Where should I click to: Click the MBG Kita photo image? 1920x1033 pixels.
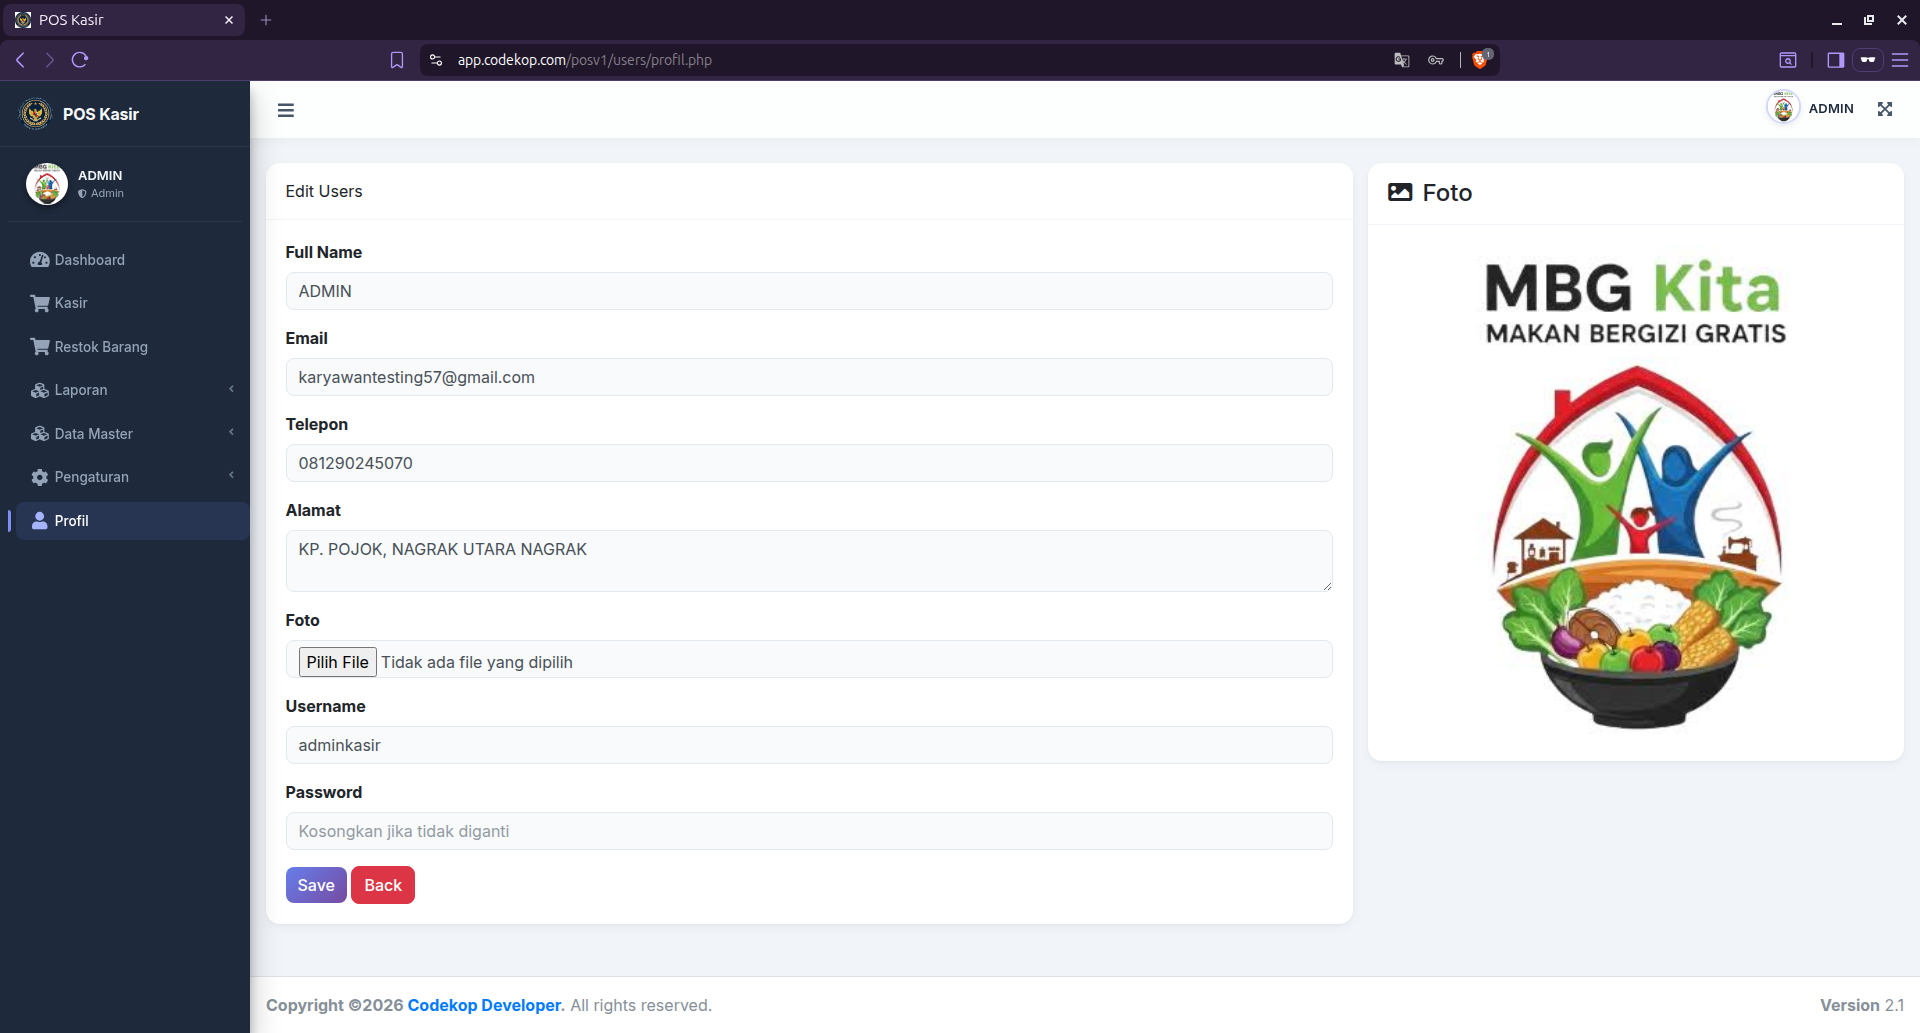pyautogui.click(x=1636, y=494)
